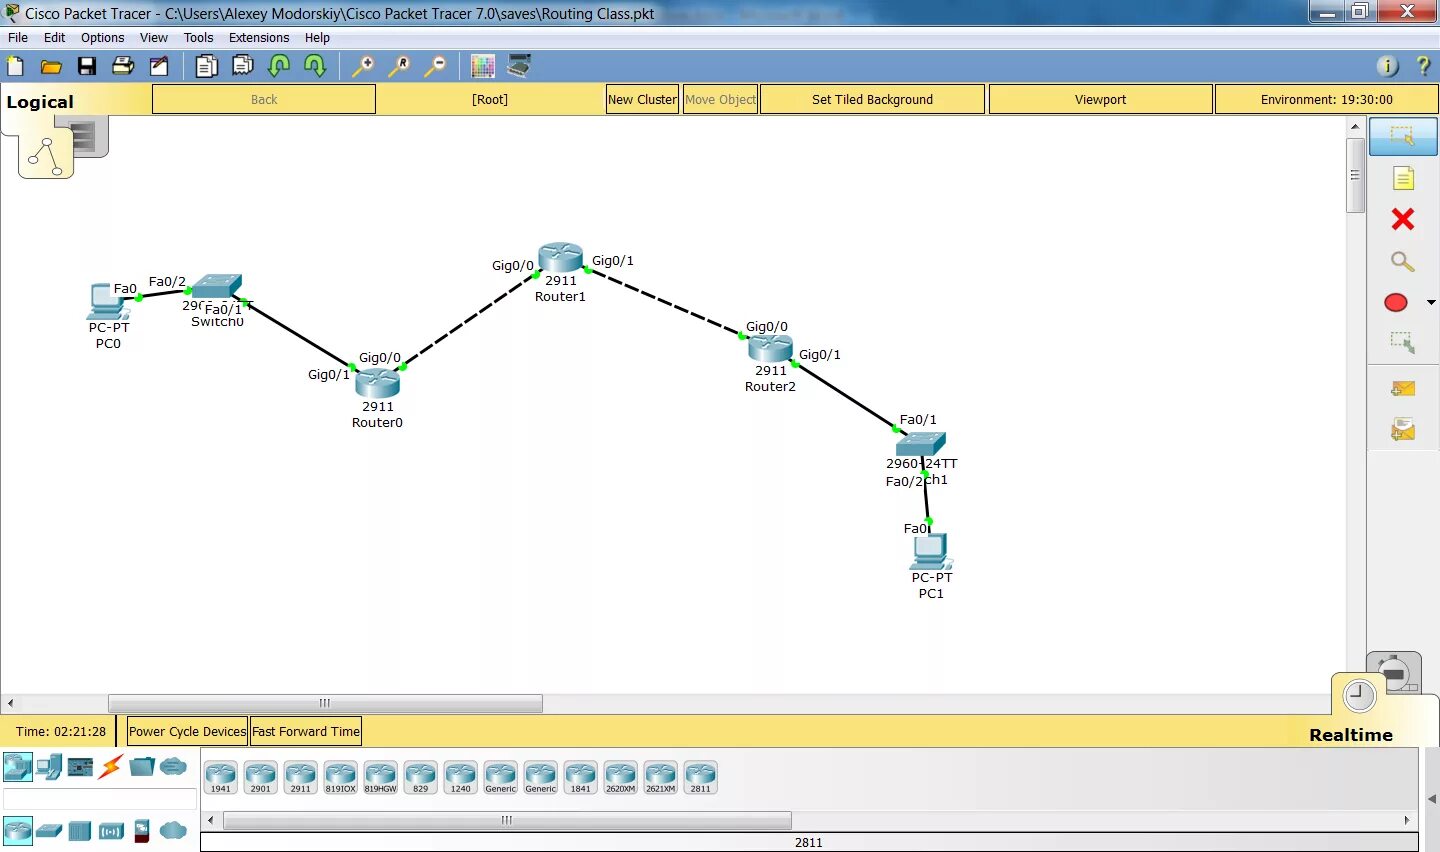Image resolution: width=1440 pixels, height=852 pixels.
Task: Open the Extensions menu
Action: click(259, 38)
